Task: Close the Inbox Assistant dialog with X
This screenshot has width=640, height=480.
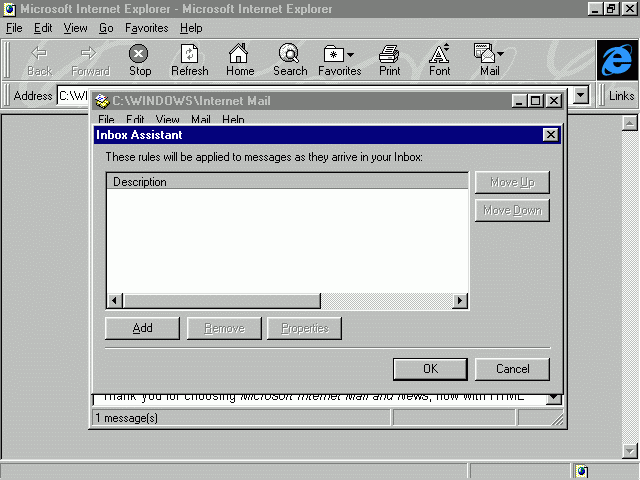Action: [x=550, y=135]
